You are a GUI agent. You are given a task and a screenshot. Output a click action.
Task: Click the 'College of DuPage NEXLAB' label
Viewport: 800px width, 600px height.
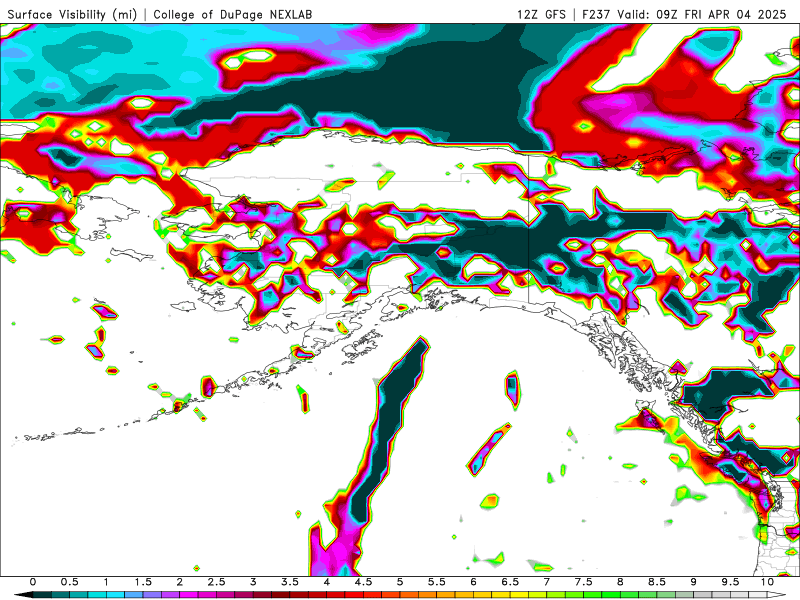tap(233, 14)
